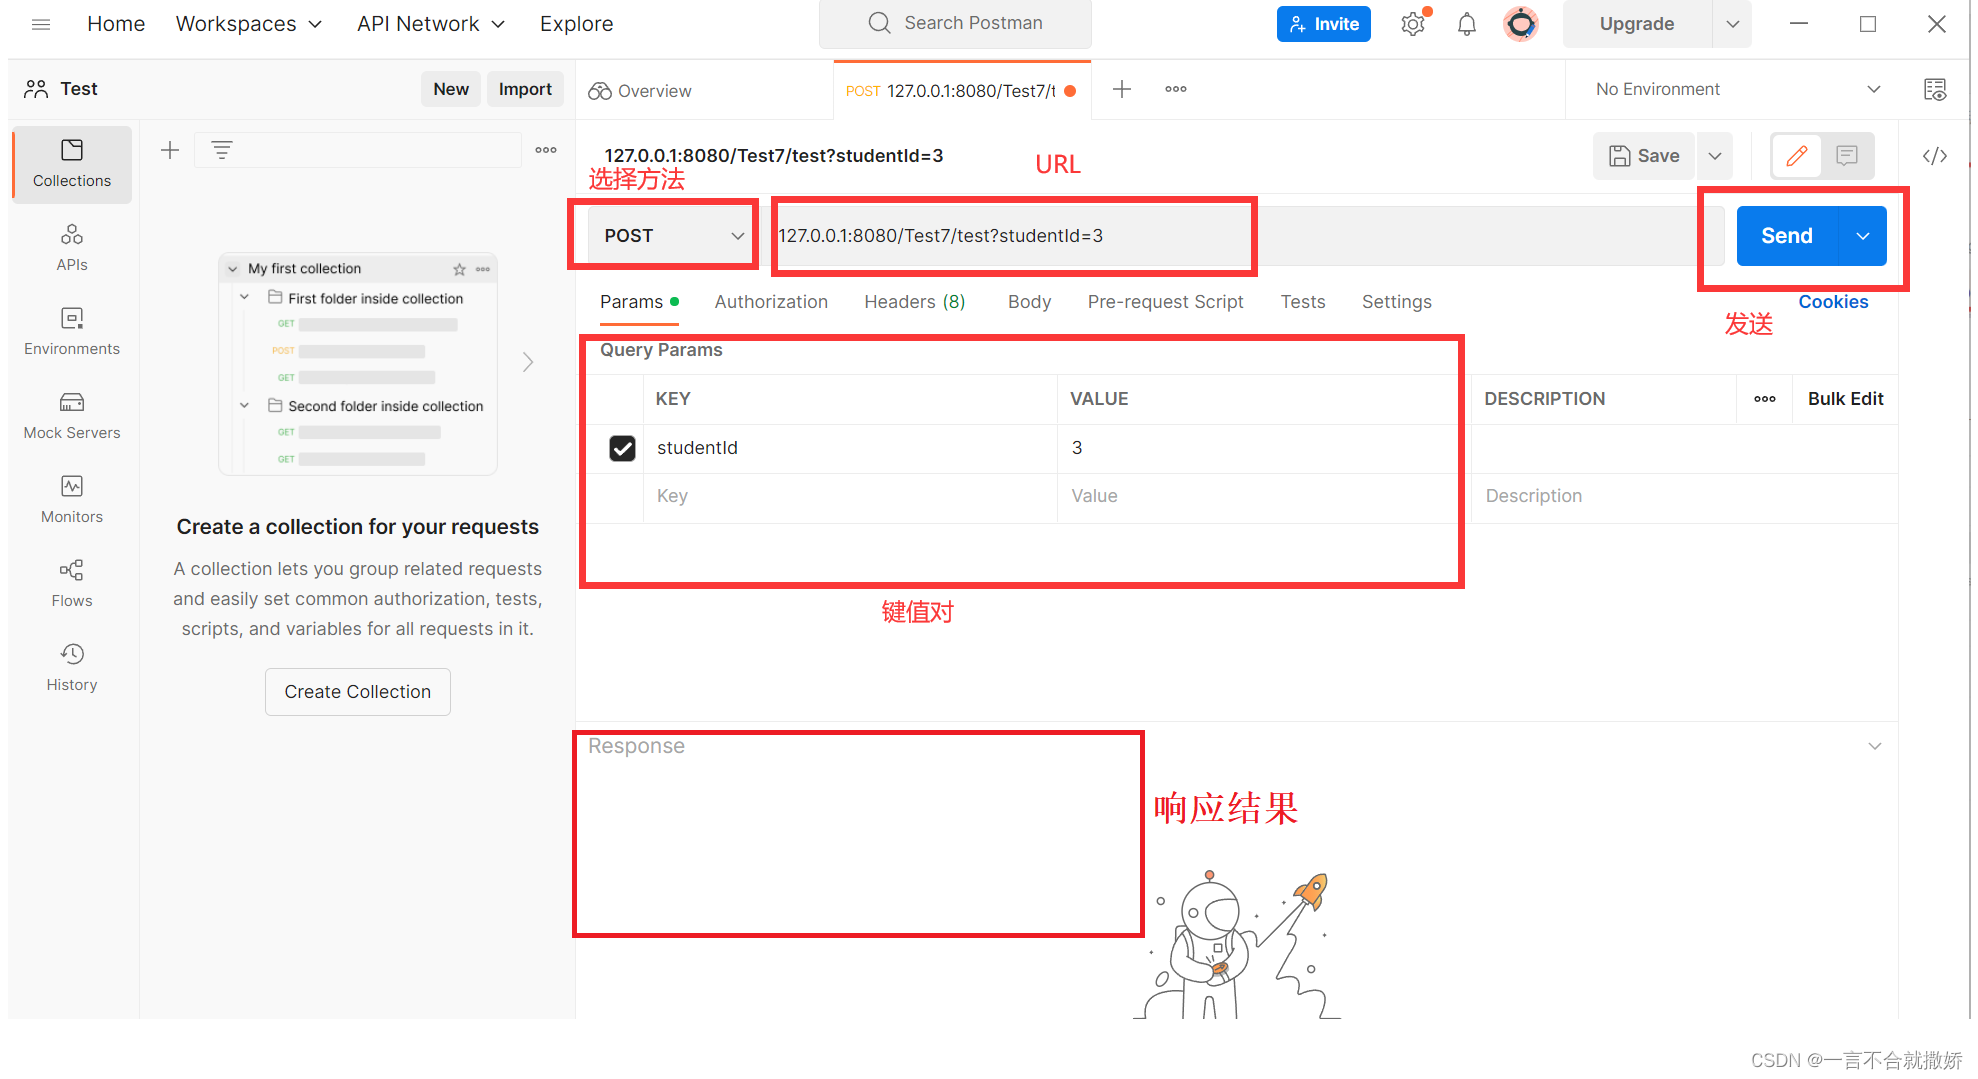Viewport: 1978px width, 1079px height.
Task: Select the Tests tab
Action: (x=1303, y=302)
